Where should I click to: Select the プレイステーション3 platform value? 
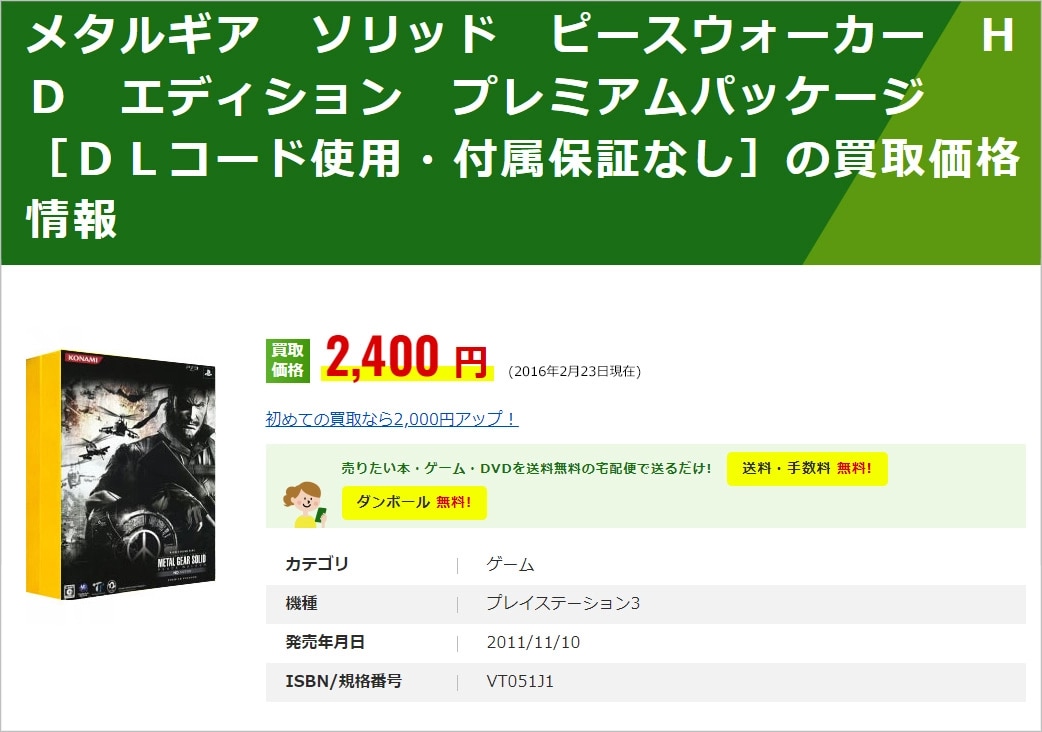click(x=563, y=603)
